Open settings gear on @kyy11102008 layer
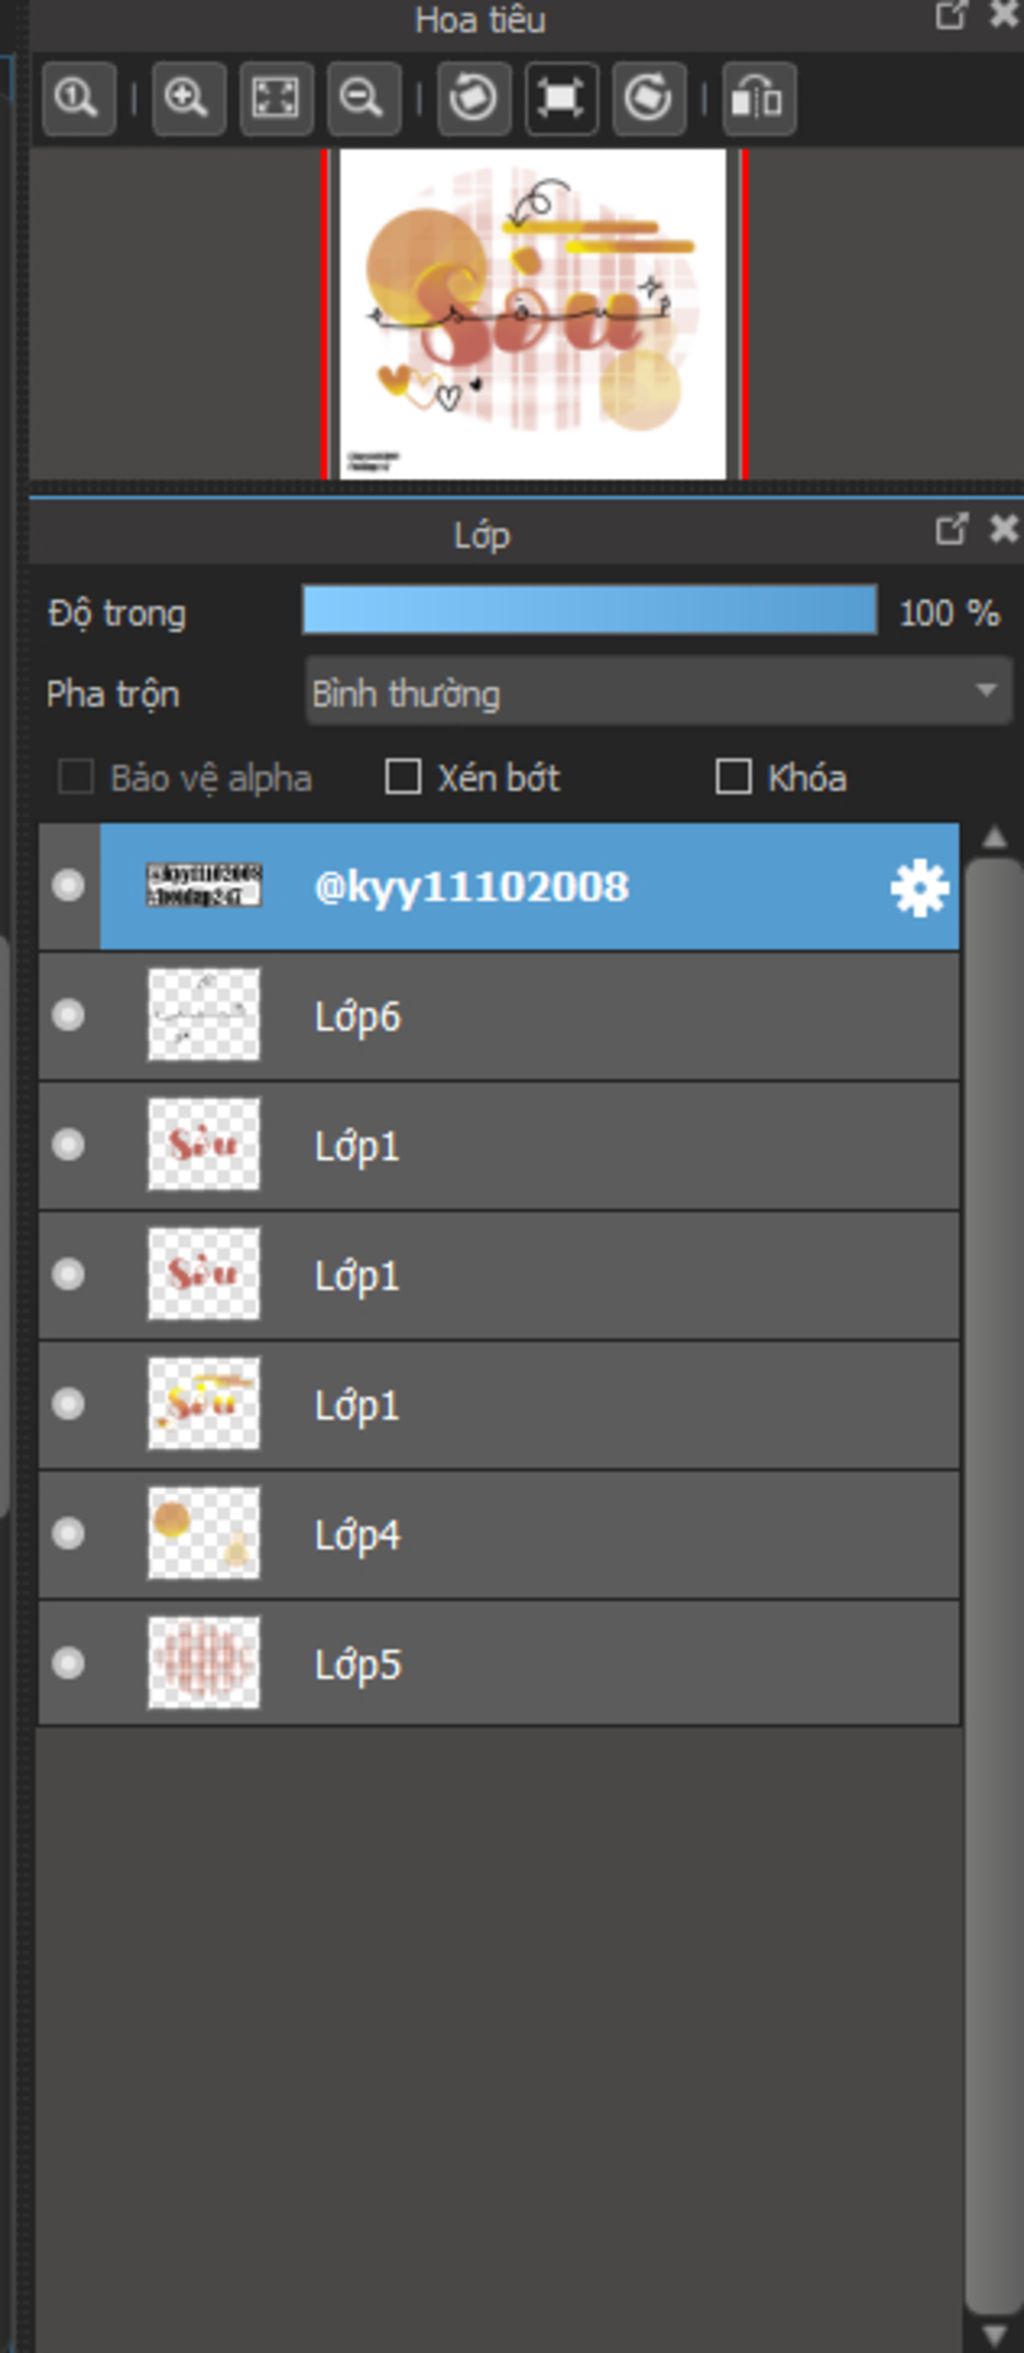 click(918, 887)
